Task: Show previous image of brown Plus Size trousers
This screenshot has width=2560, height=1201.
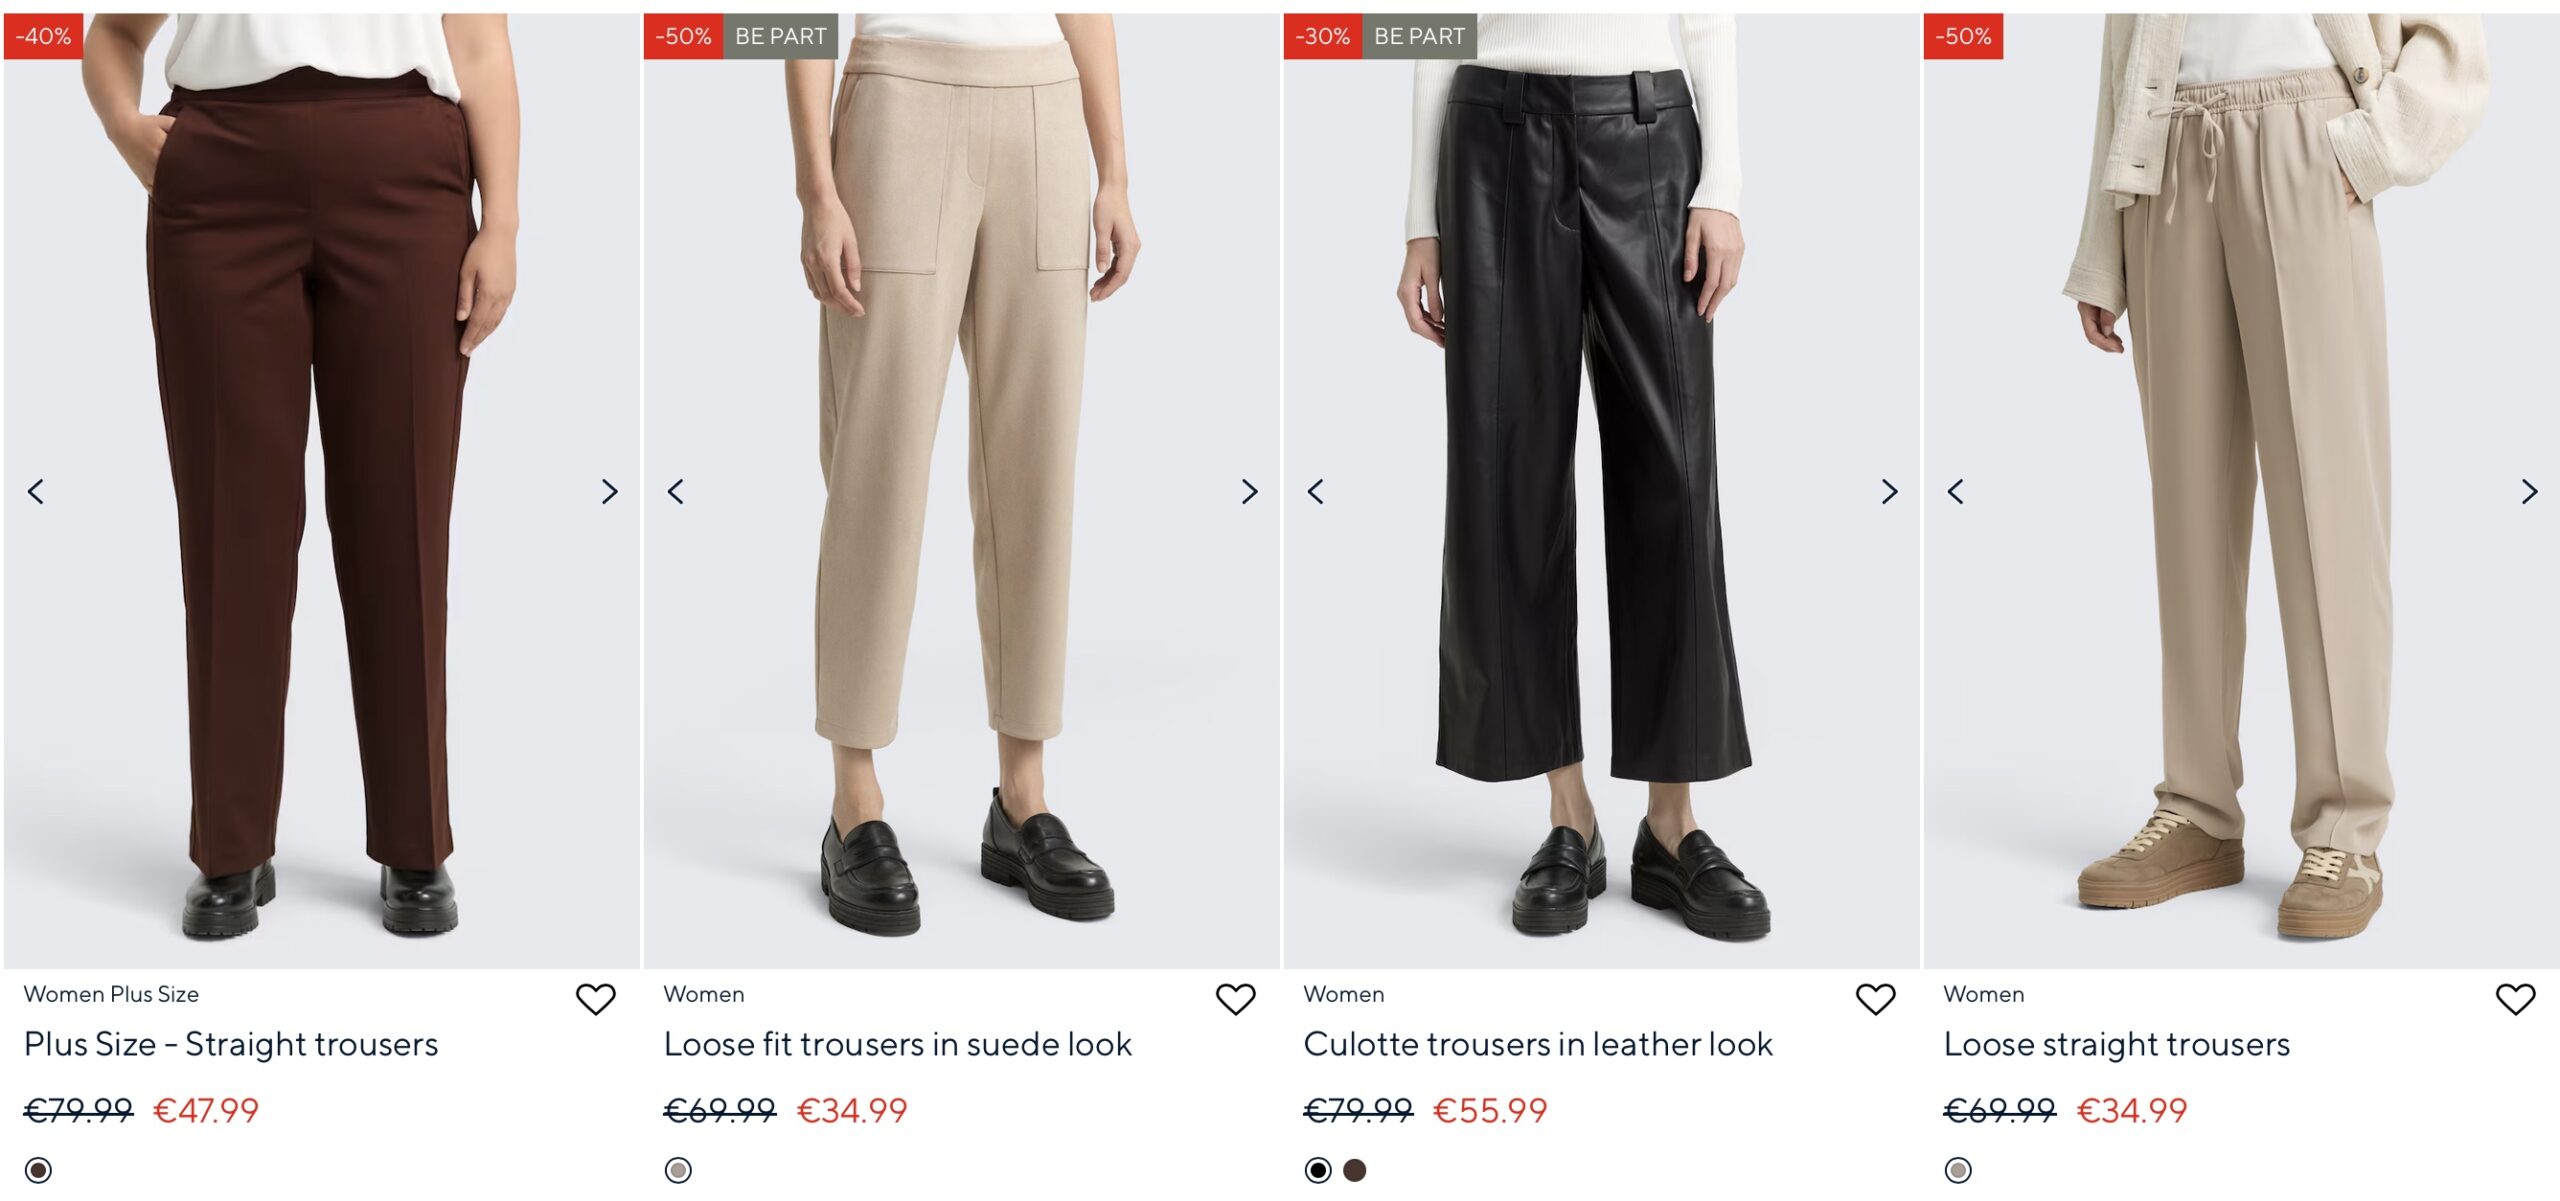Action: 36,491
